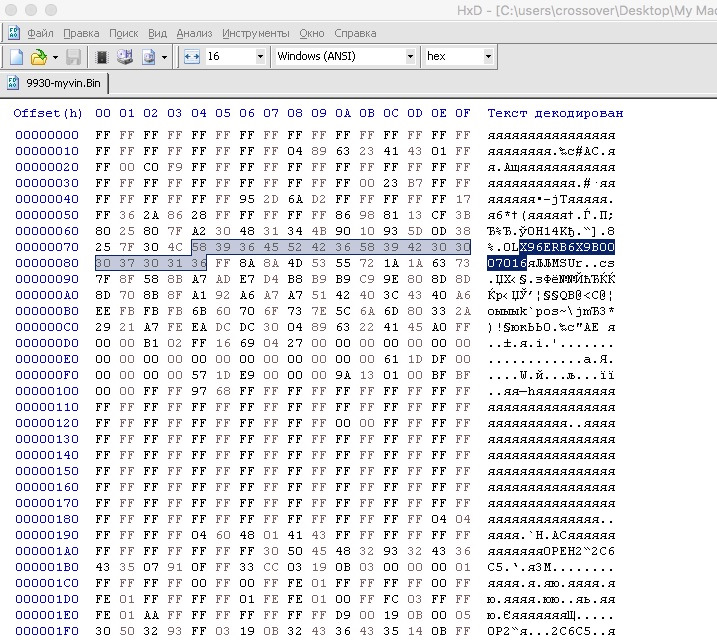Click byte EE in row 000000B0
The width and height of the screenshot is (717, 640).
tap(103, 311)
